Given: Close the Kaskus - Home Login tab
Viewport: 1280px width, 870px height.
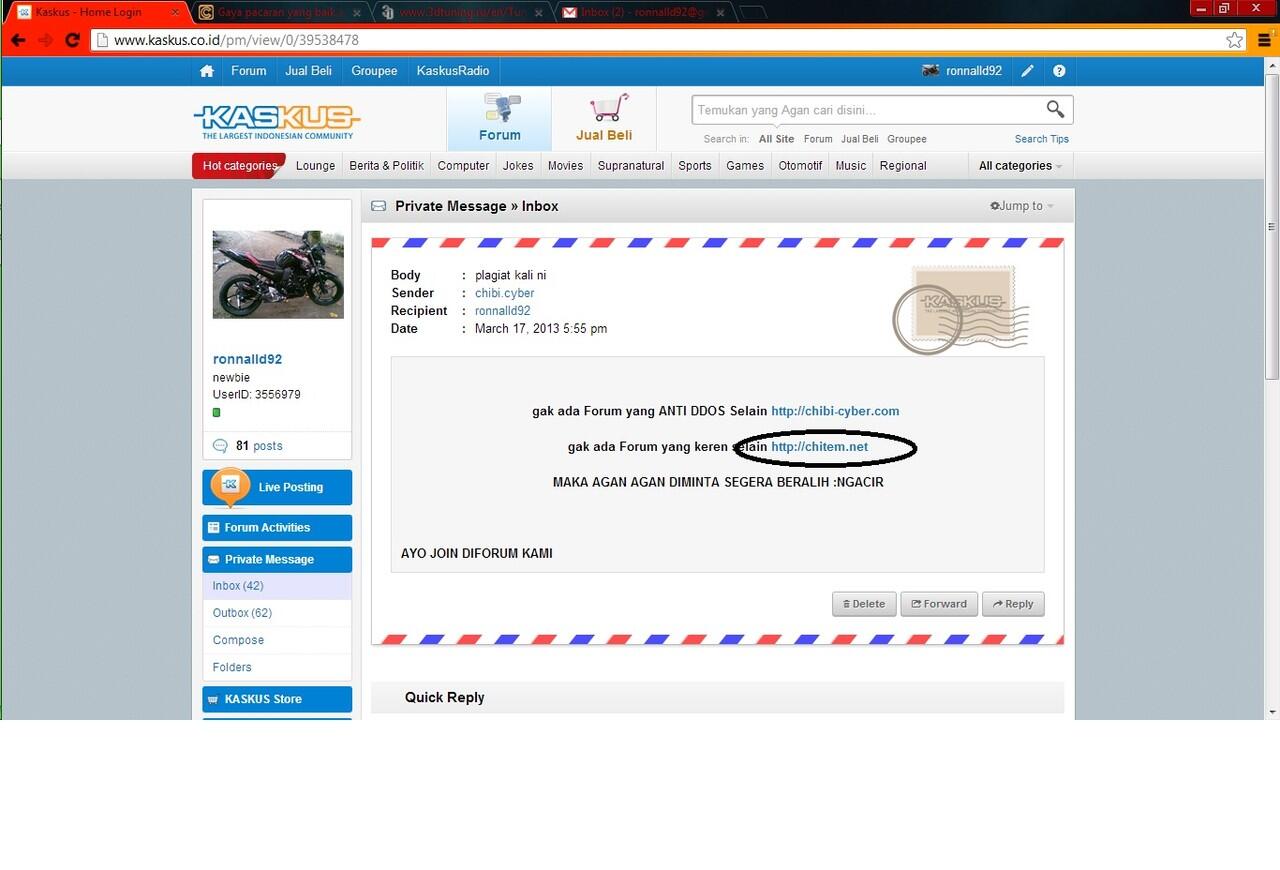Looking at the screenshot, I should coord(175,12).
